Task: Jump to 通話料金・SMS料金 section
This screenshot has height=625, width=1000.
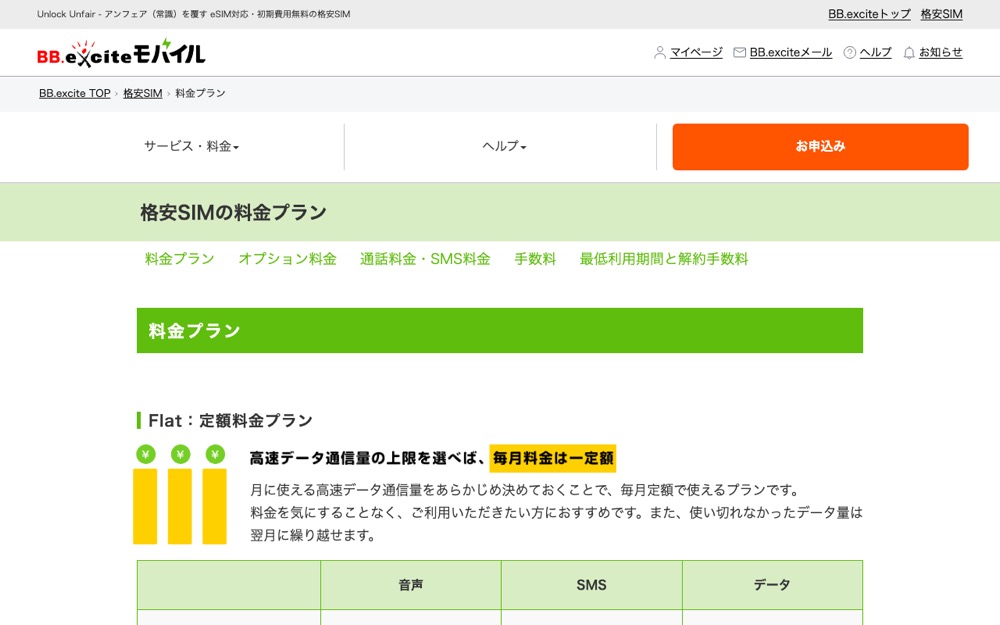Action: pyautogui.click(x=425, y=259)
